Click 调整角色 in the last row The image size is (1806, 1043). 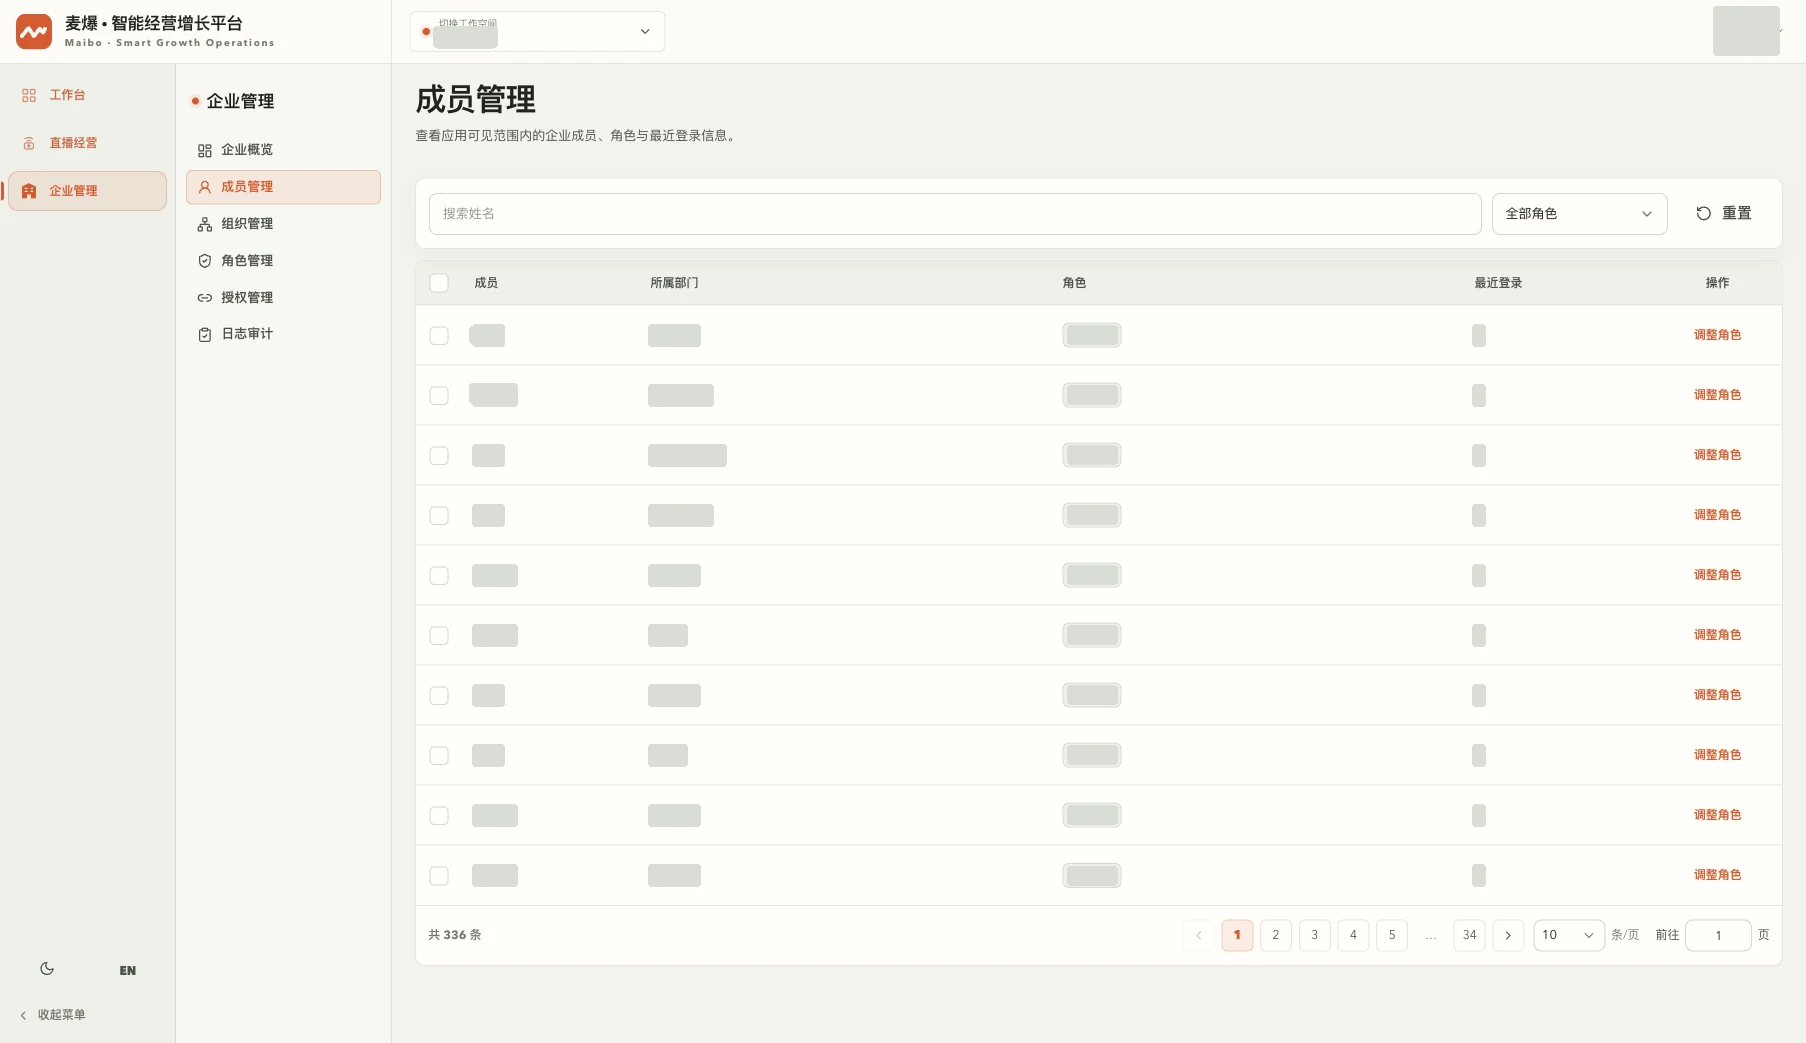click(x=1717, y=875)
